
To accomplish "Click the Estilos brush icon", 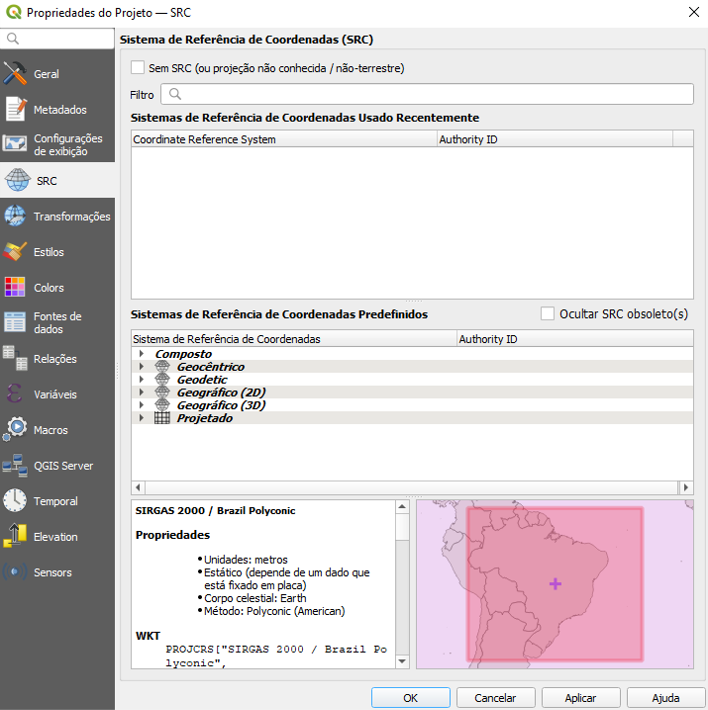I will tap(16, 252).
